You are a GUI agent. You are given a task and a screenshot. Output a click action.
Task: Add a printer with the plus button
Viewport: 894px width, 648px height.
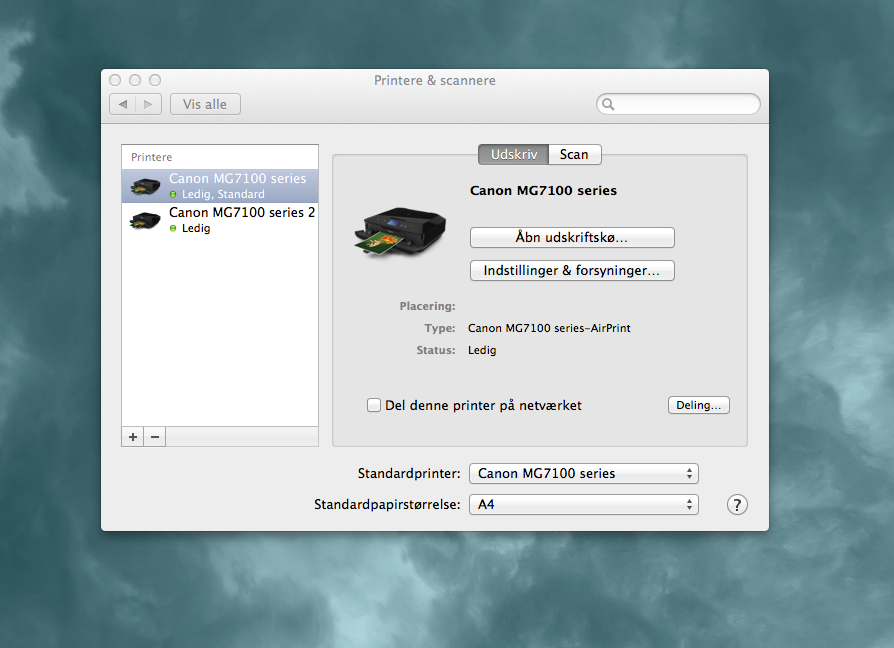pyautogui.click(x=133, y=437)
